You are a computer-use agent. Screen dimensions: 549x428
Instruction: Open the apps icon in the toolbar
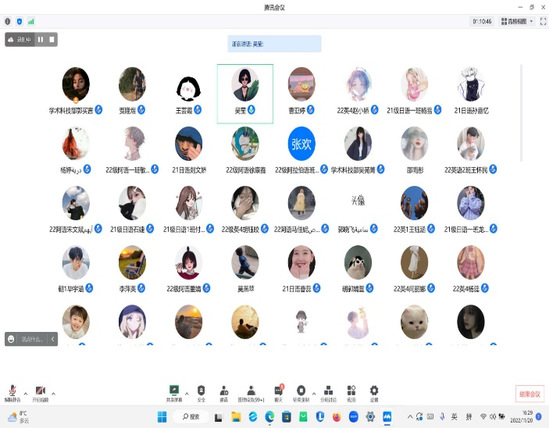click(351, 393)
